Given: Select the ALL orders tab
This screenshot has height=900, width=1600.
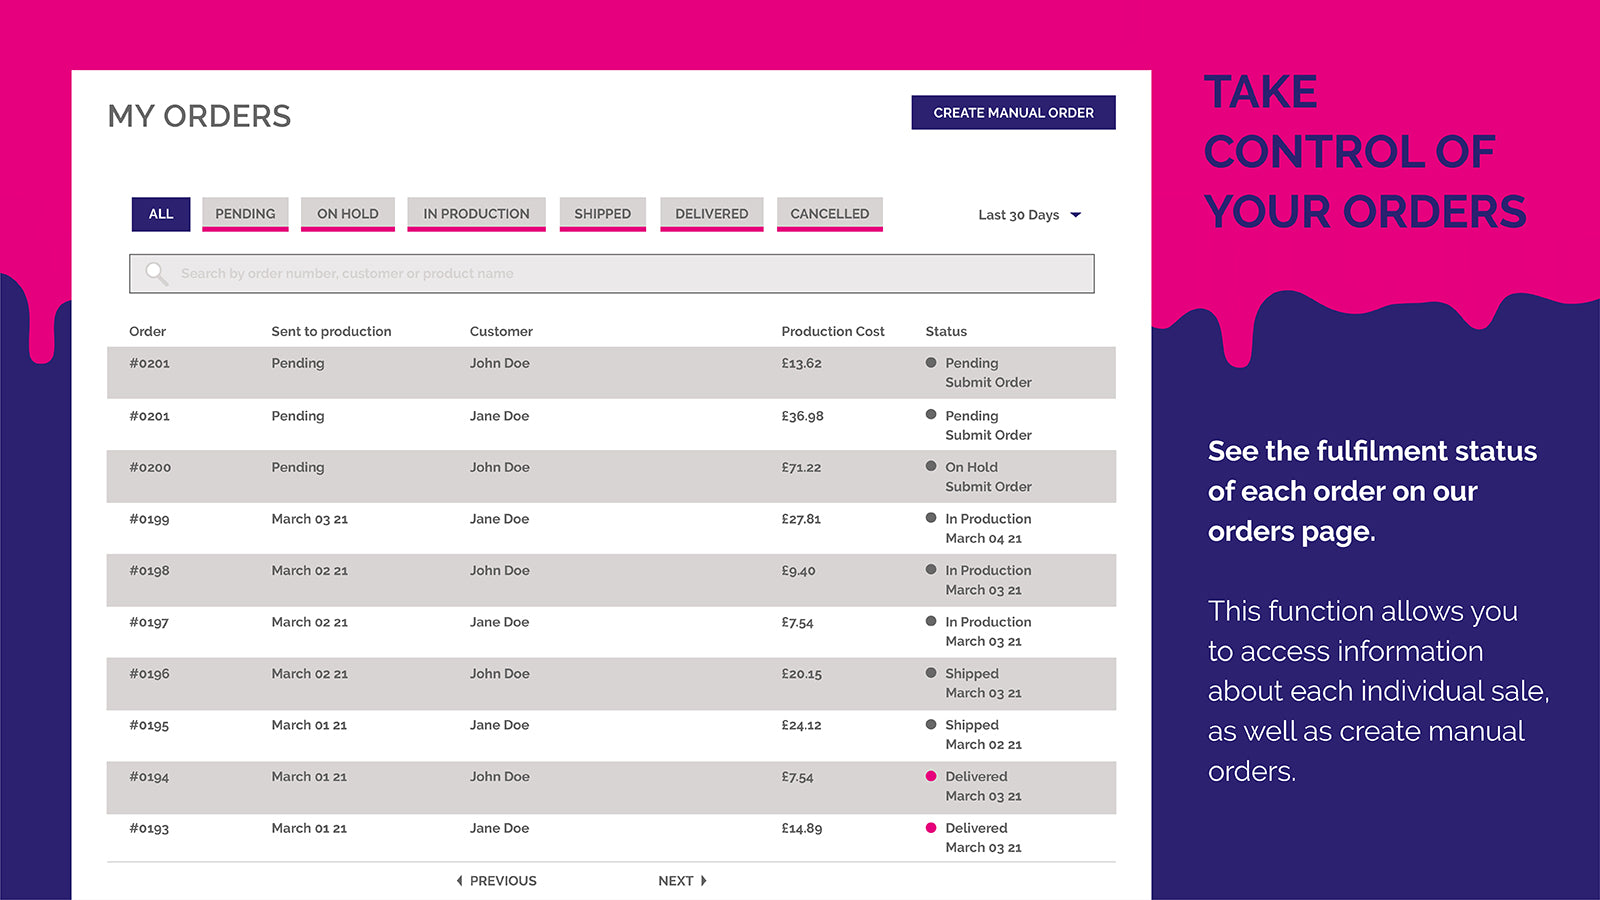Looking at the screenshot, I should [x=161, y=214].
